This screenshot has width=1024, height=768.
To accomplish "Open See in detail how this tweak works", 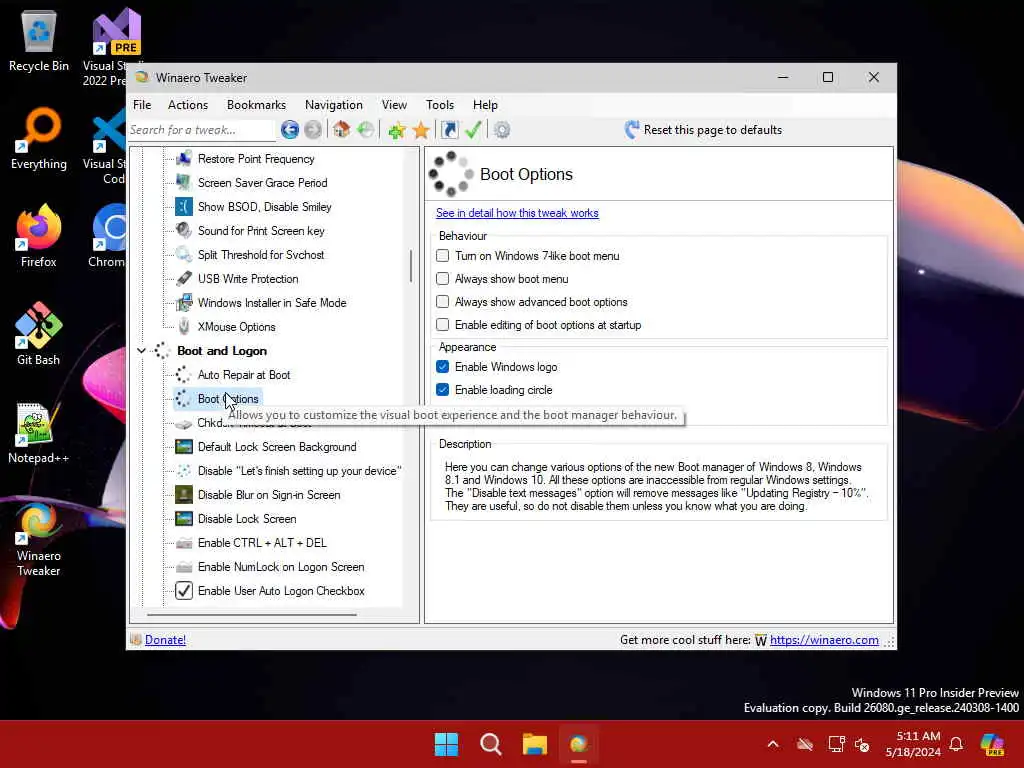I will (x=517, y=213).
